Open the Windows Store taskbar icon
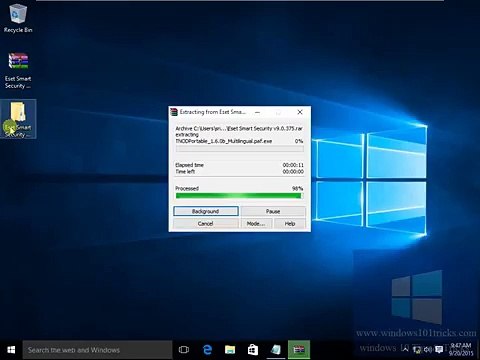Image resolution: width=480 pixels, height=360 pixels. [x=253, y=350]
